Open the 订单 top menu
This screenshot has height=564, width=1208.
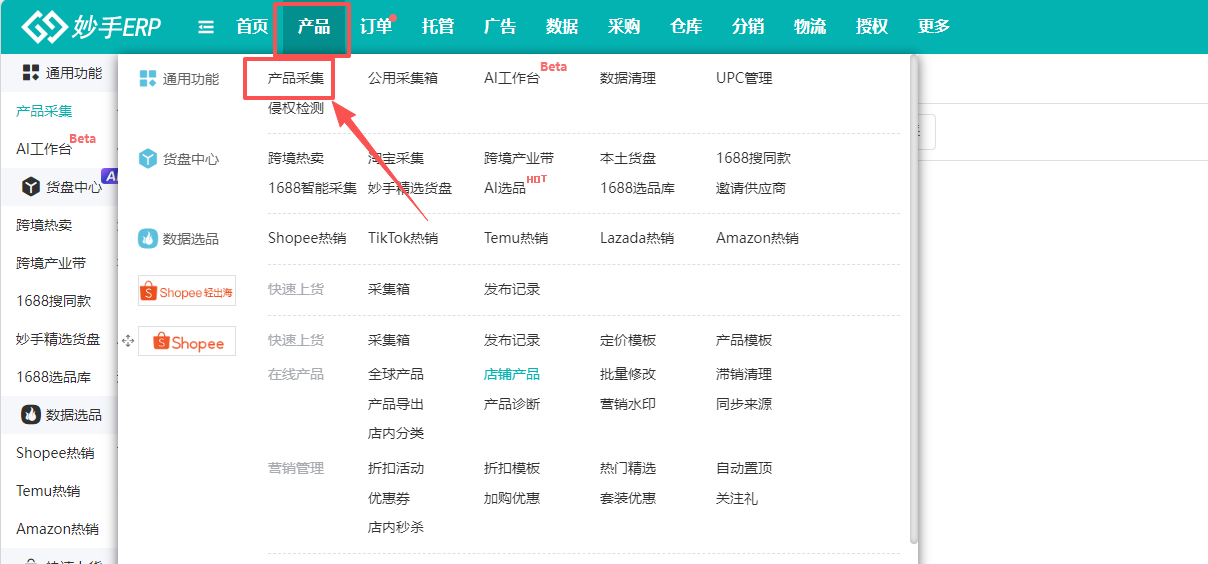tap(376, 27)
